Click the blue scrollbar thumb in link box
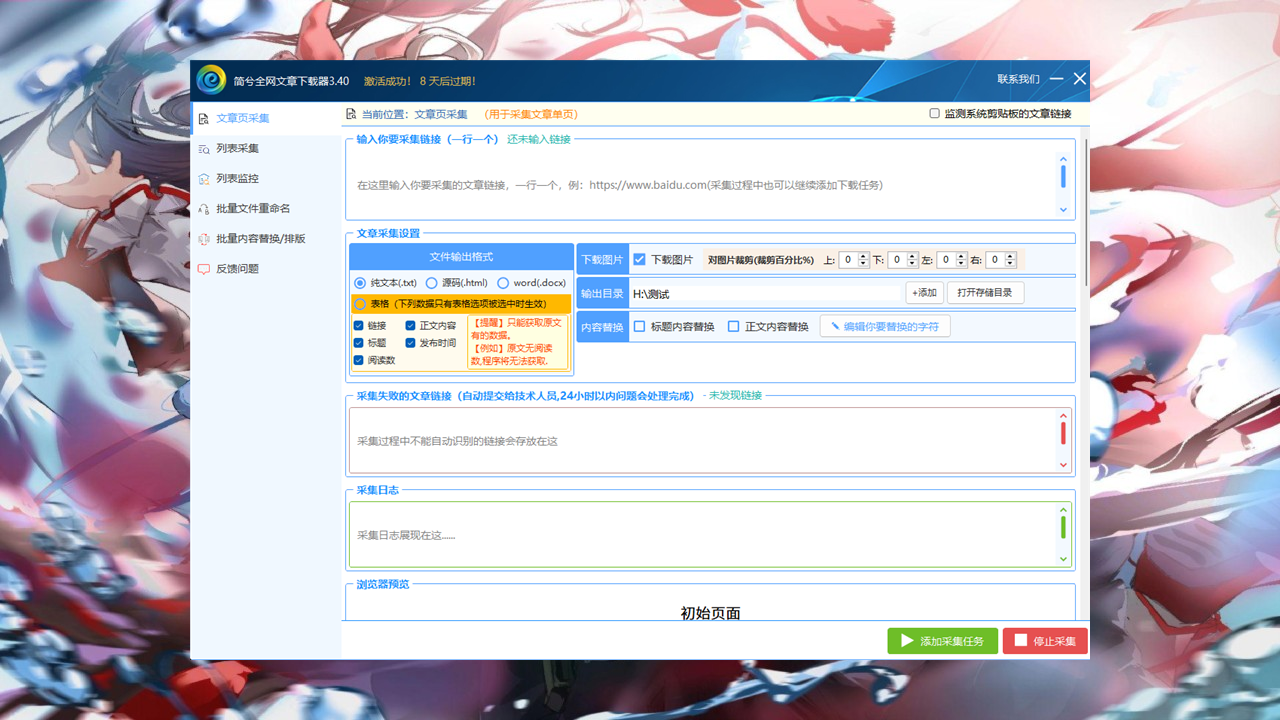Image resolution: width=1280 pixels, height=720 pixels. [x=1063, y=177]
